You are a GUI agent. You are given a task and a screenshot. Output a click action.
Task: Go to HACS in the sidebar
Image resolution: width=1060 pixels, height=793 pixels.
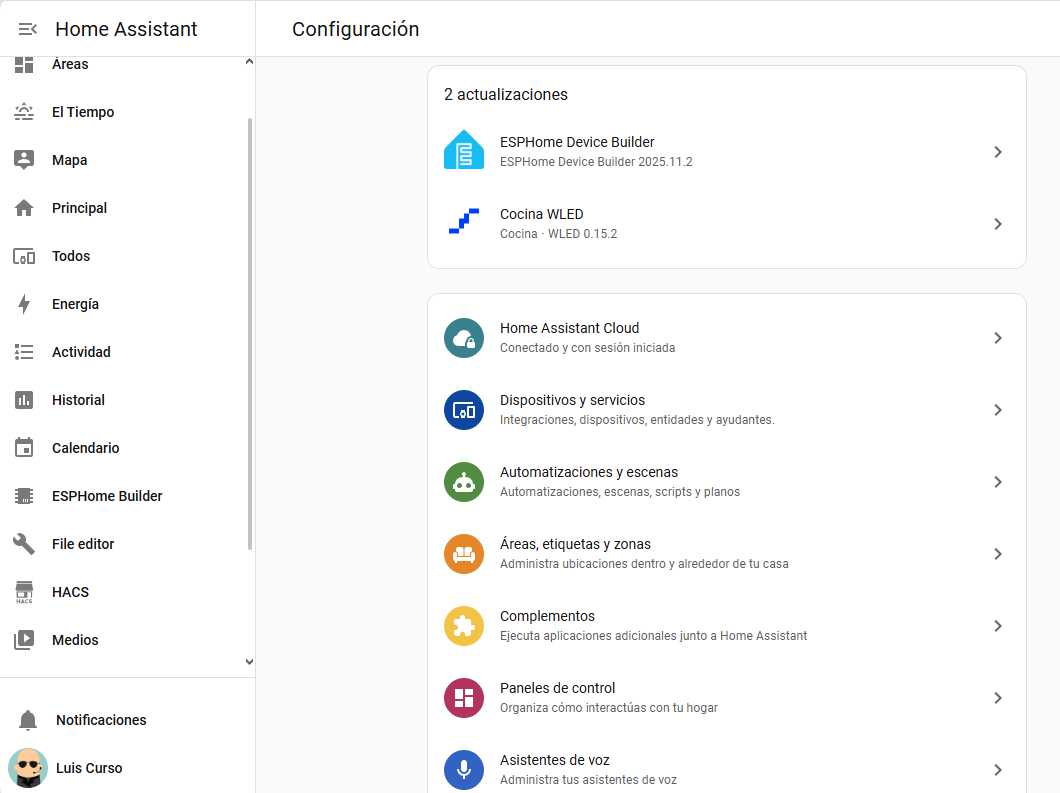[70, 592]
